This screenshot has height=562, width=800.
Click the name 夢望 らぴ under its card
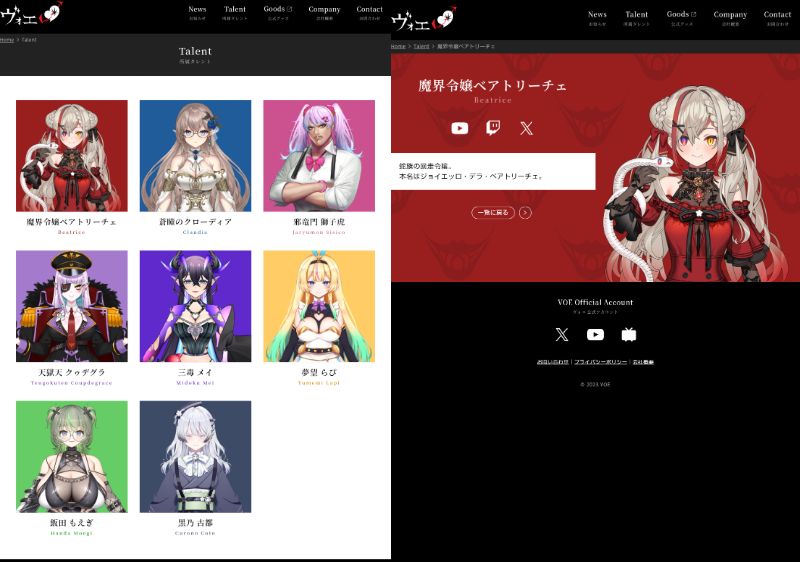point(319,372)
